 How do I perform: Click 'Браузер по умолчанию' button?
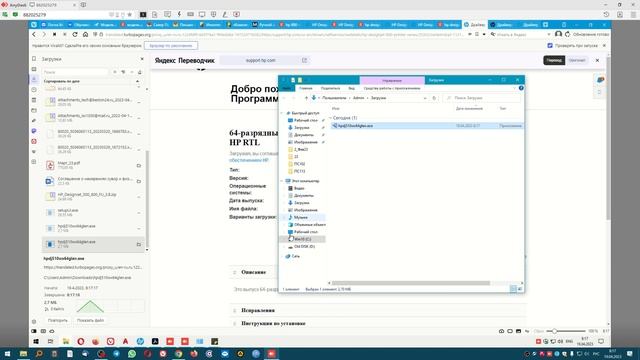(x=171, y=46)
